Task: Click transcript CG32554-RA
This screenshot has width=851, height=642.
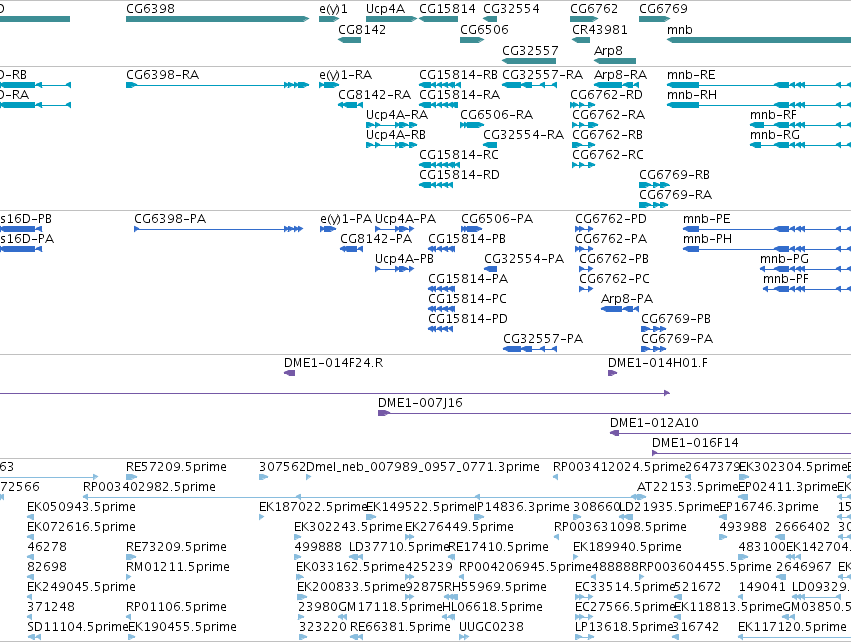Action: point(490,145)
